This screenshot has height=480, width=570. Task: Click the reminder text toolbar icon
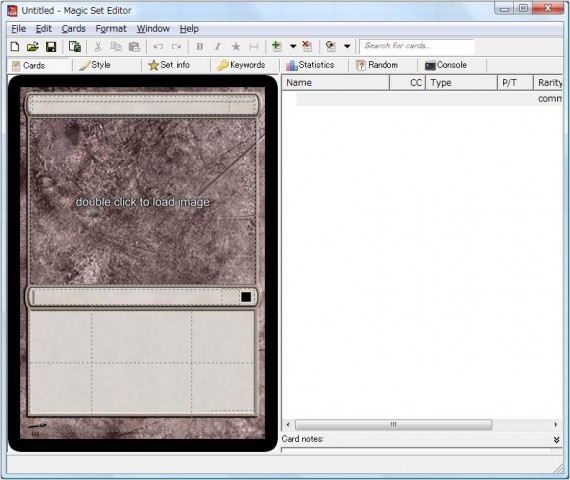coord(254,47)
